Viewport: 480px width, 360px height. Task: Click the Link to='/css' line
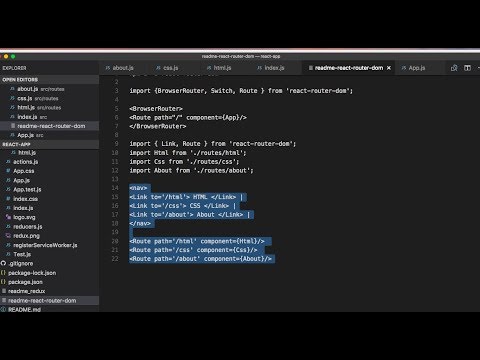click(183, 206)
